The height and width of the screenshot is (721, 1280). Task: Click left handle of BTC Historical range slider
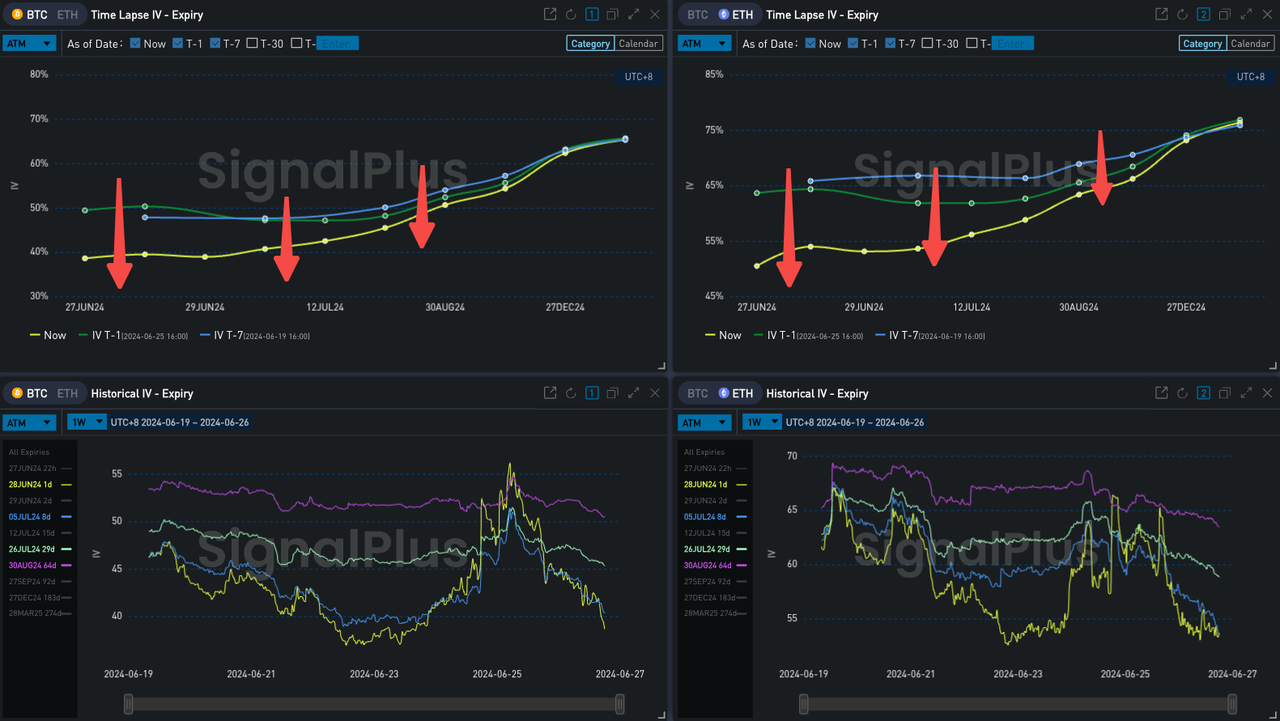[128, 705]
